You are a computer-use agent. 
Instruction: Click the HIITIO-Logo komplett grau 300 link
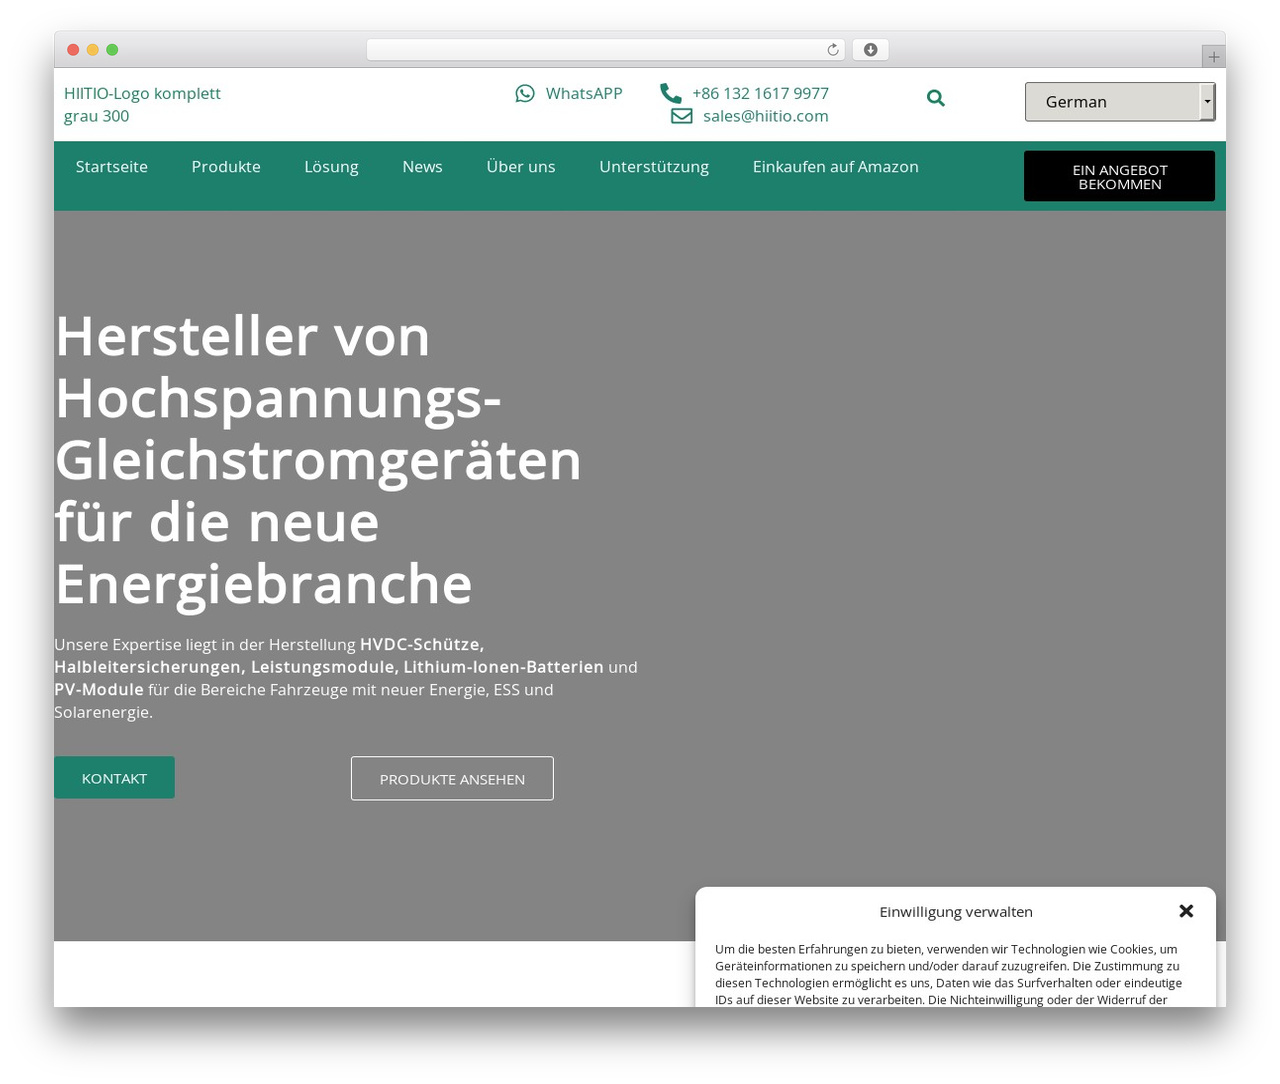click(142, 105)
